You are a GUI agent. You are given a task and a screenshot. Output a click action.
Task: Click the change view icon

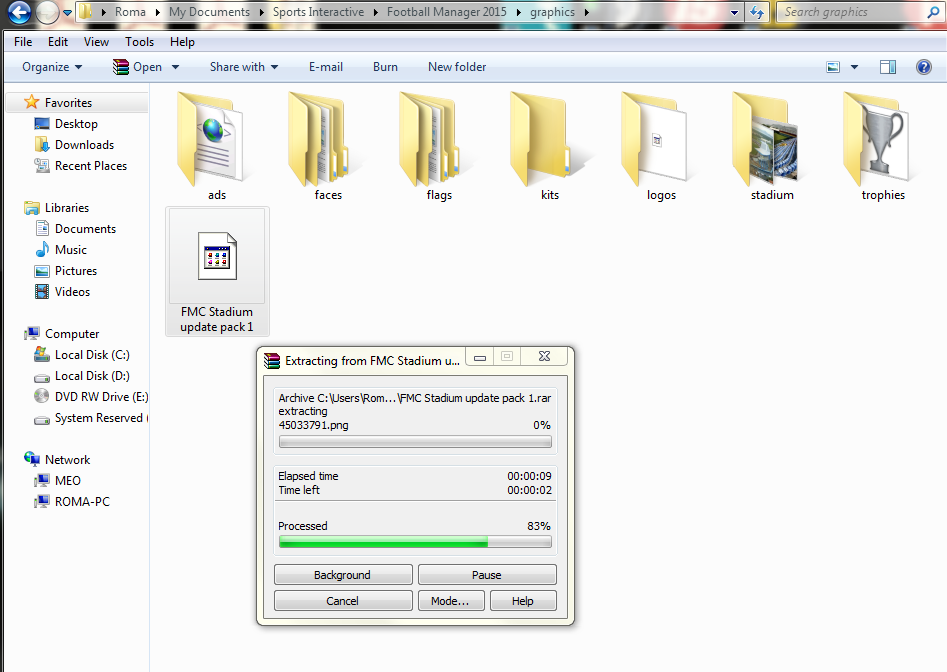coord(833,67)
